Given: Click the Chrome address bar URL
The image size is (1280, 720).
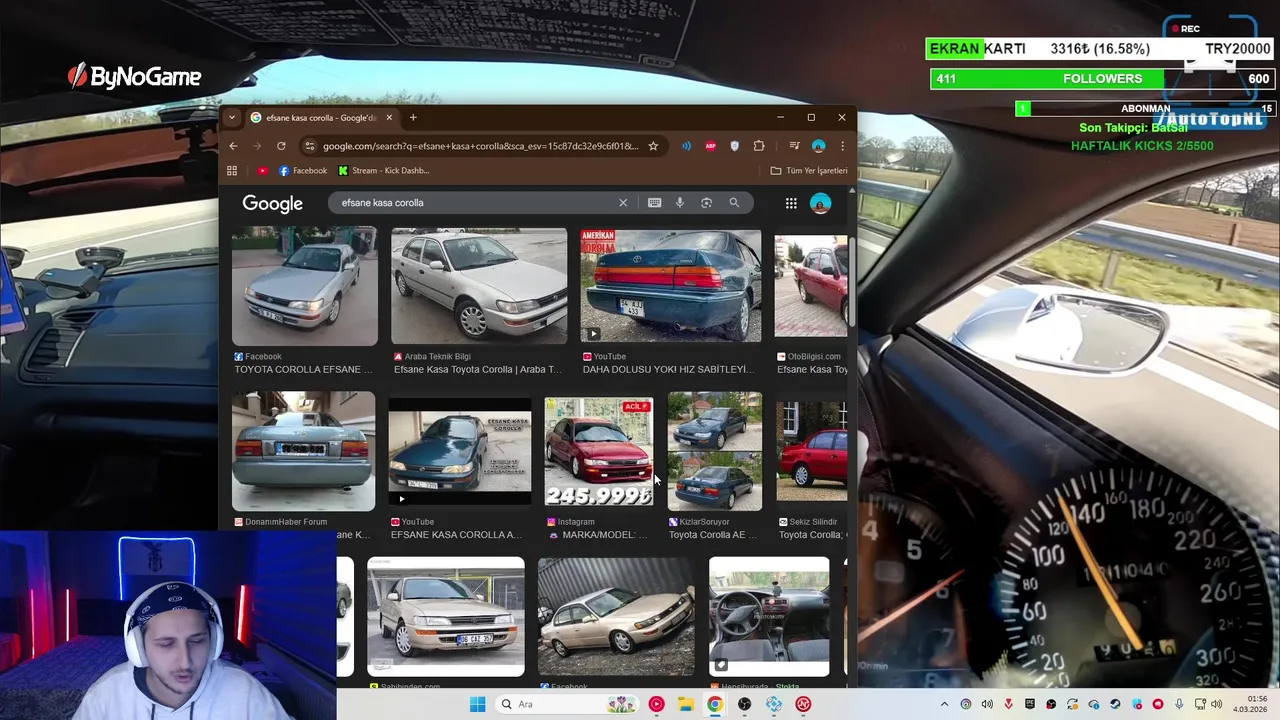Looking at the screenshot, I should tap(480, 146).
